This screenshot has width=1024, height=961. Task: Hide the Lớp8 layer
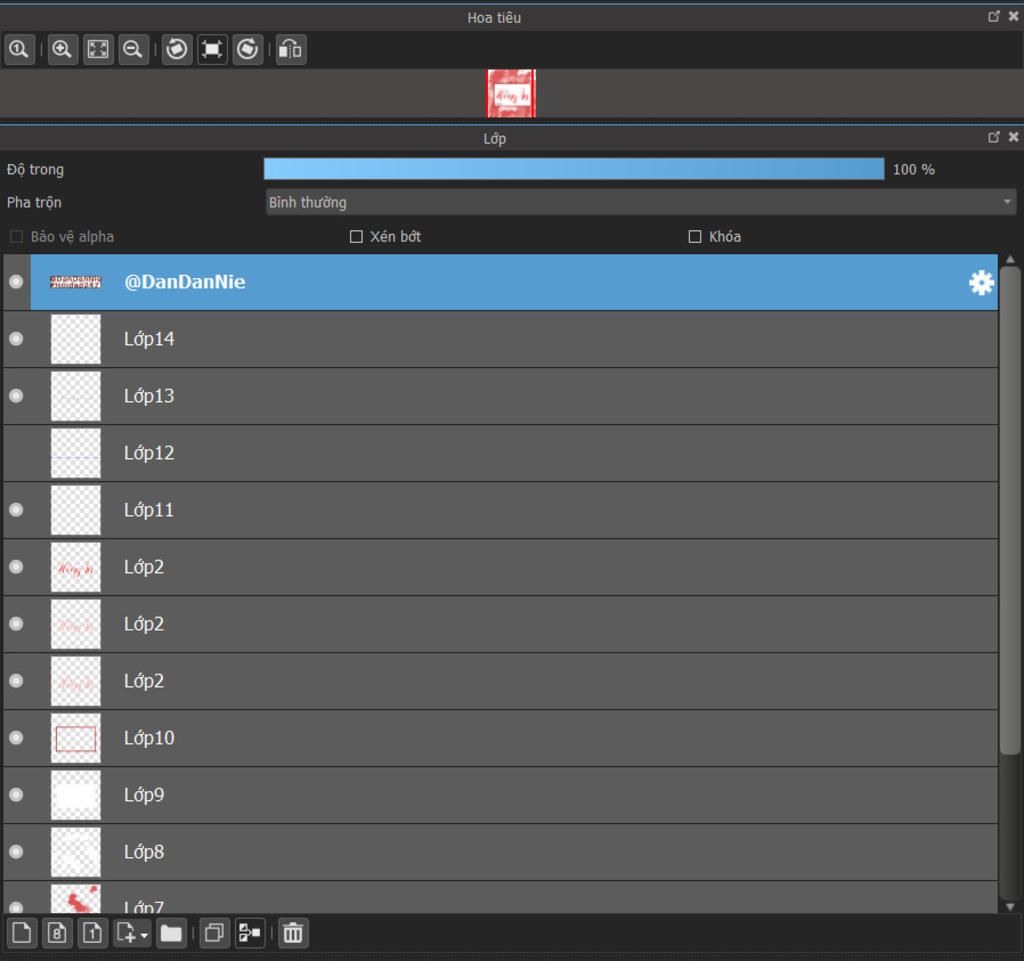(x=16, y=852)
